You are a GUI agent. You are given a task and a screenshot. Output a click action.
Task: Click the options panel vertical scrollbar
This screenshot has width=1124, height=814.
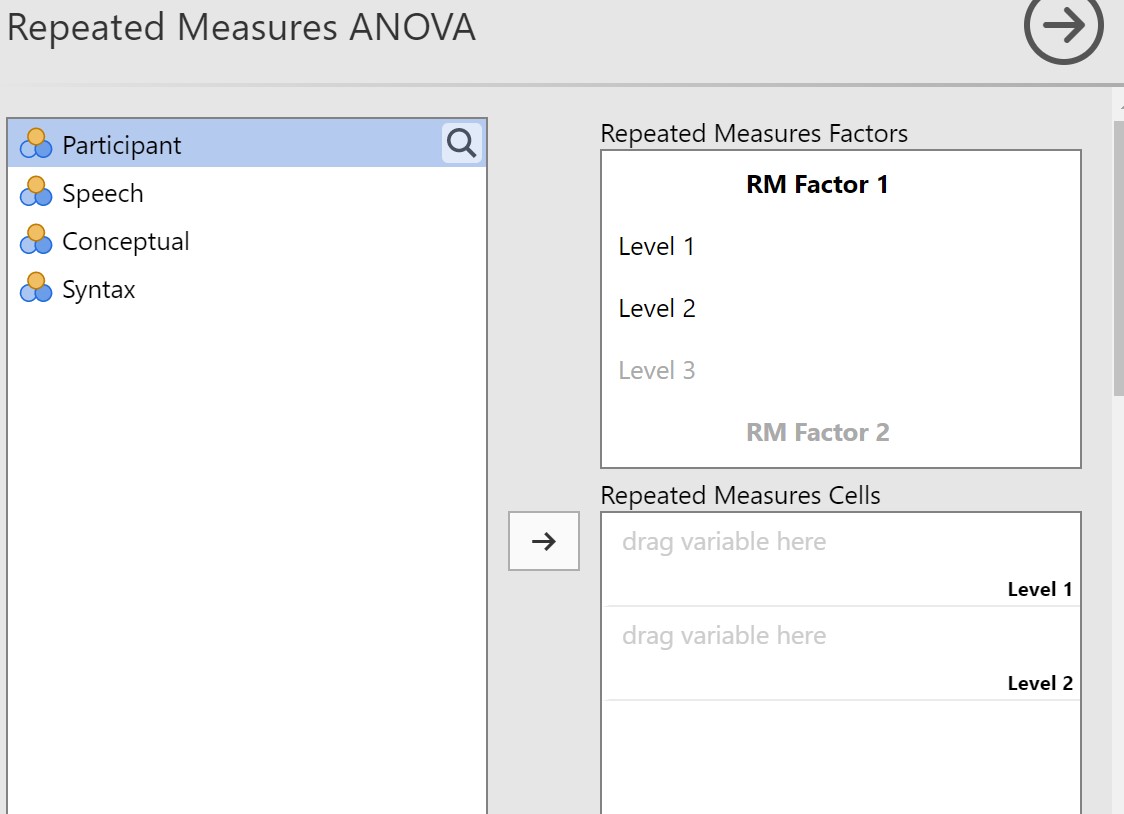[x=1118, y=258]
